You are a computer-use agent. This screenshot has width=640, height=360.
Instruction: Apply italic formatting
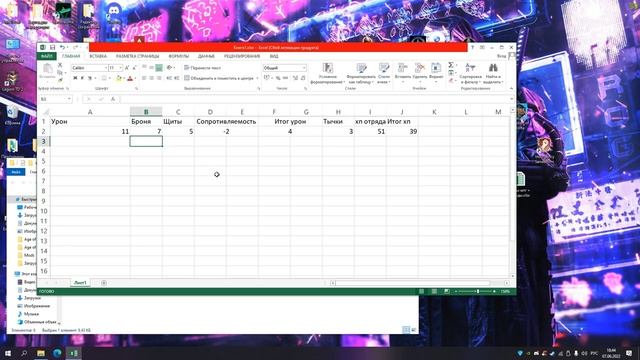pyautogui.click(x=82, y=78)
